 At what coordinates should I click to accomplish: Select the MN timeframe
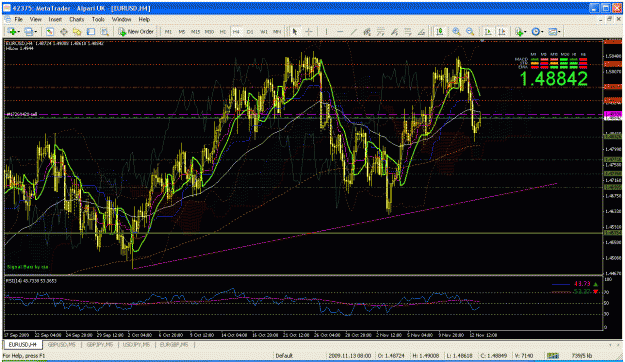[x=277, y=31]
